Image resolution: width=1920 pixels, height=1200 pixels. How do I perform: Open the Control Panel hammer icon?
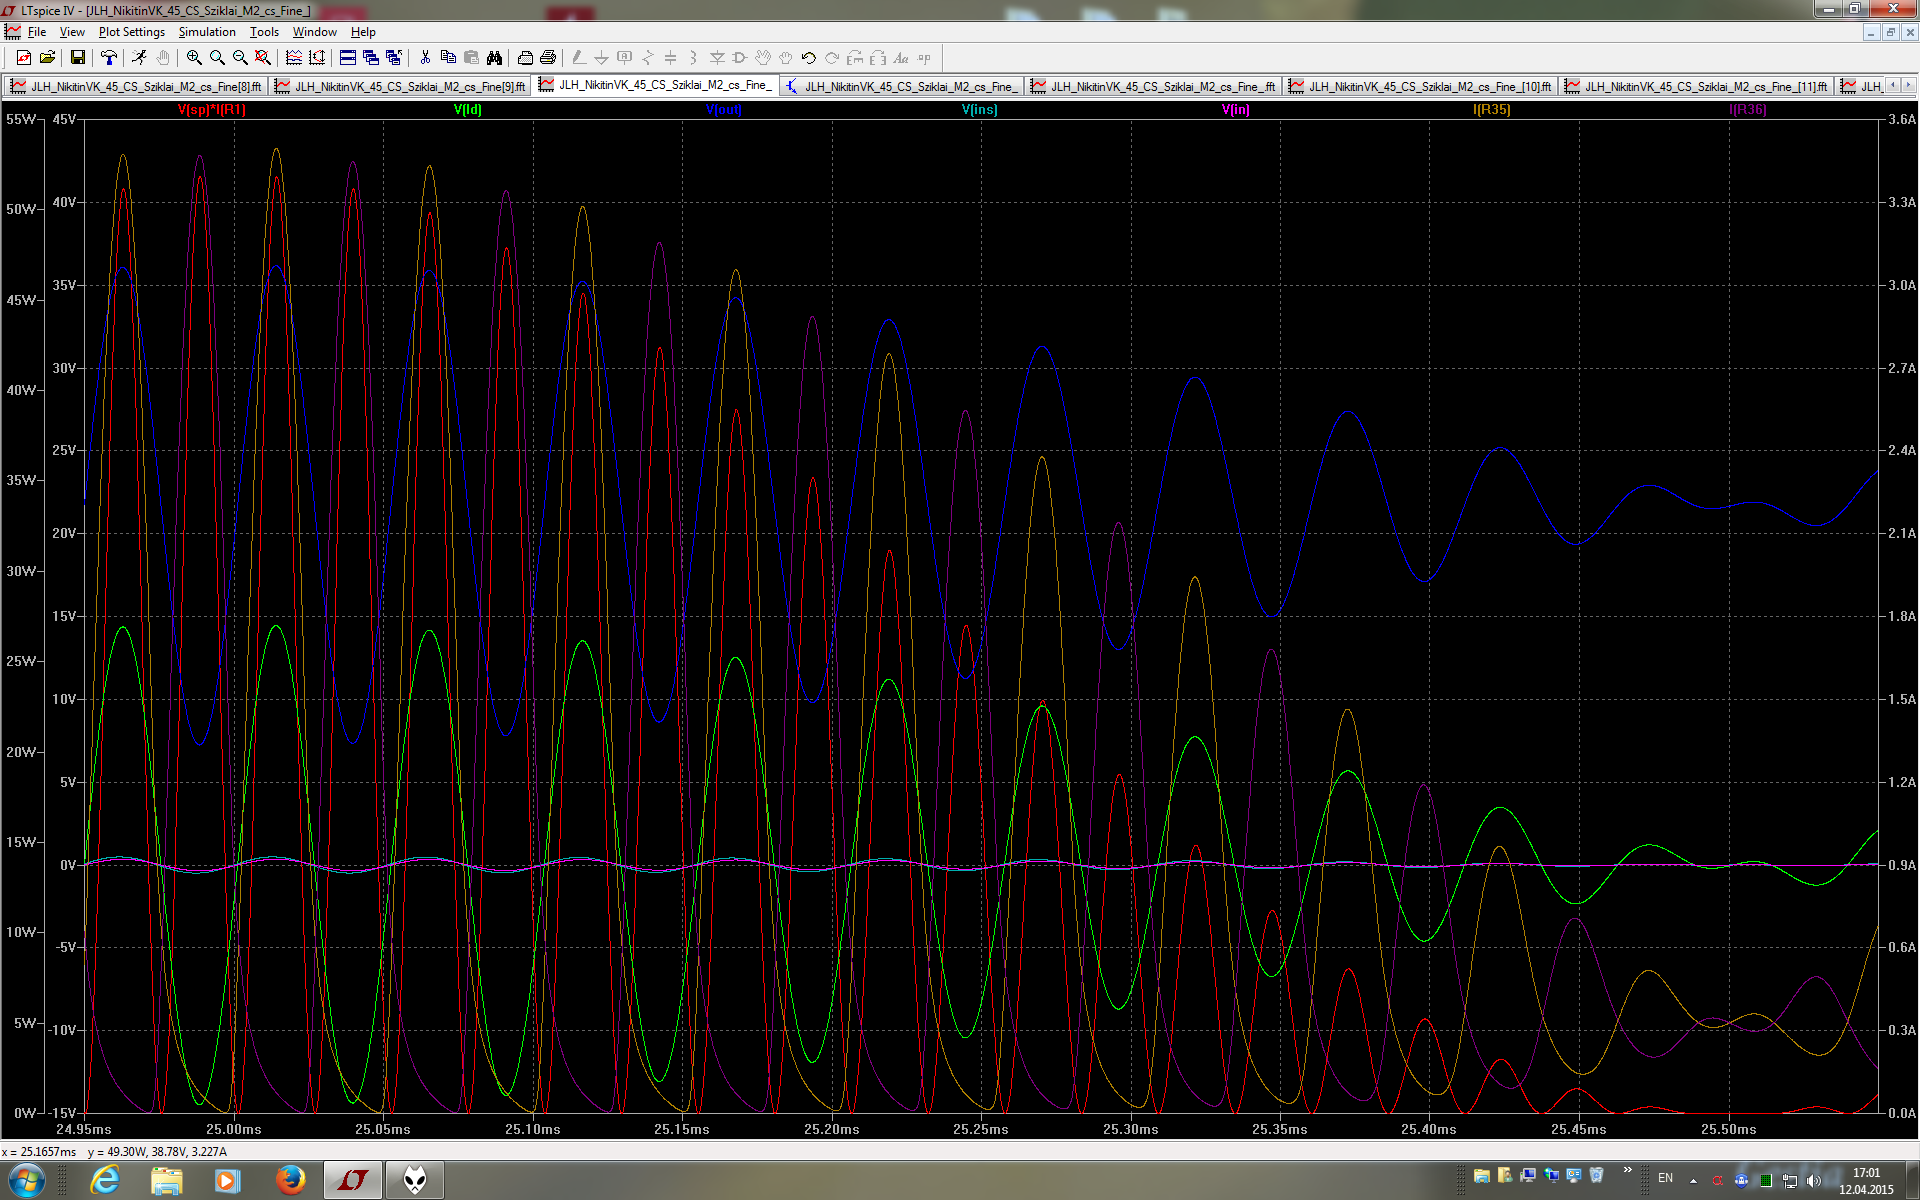click(x=108, y=58)
